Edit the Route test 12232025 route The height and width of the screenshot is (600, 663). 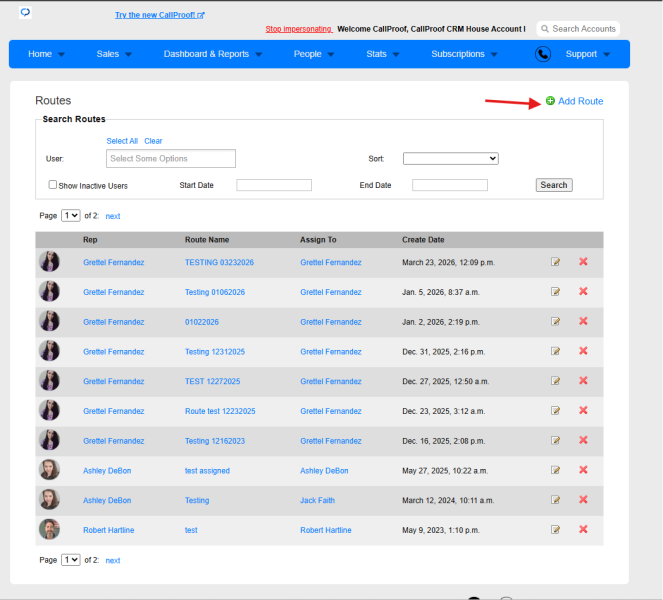(x=555, y=411)
